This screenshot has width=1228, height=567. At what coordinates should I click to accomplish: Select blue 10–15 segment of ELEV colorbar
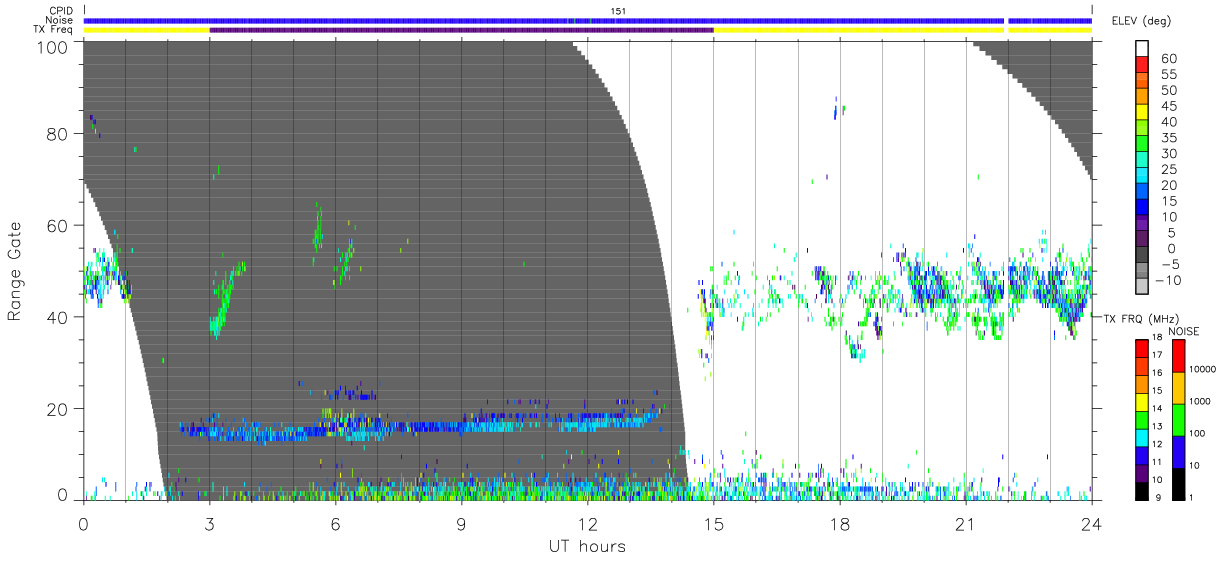tap(1143, 209)
